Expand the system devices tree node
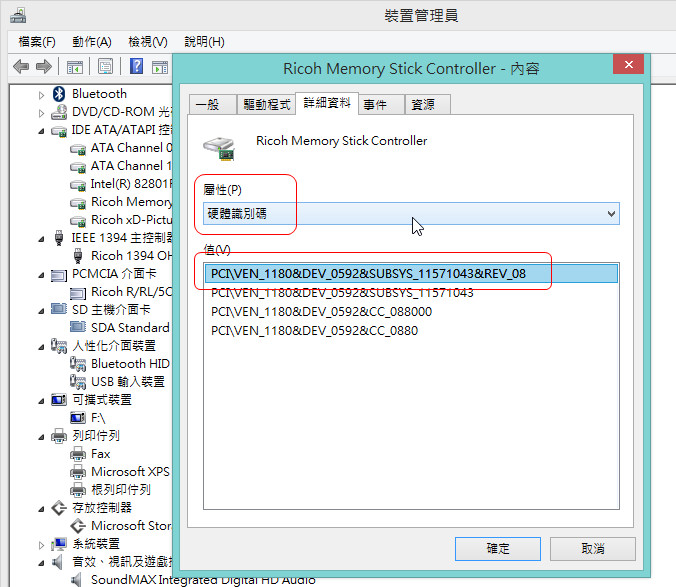The image size is (676, 587). pos(41,545)
